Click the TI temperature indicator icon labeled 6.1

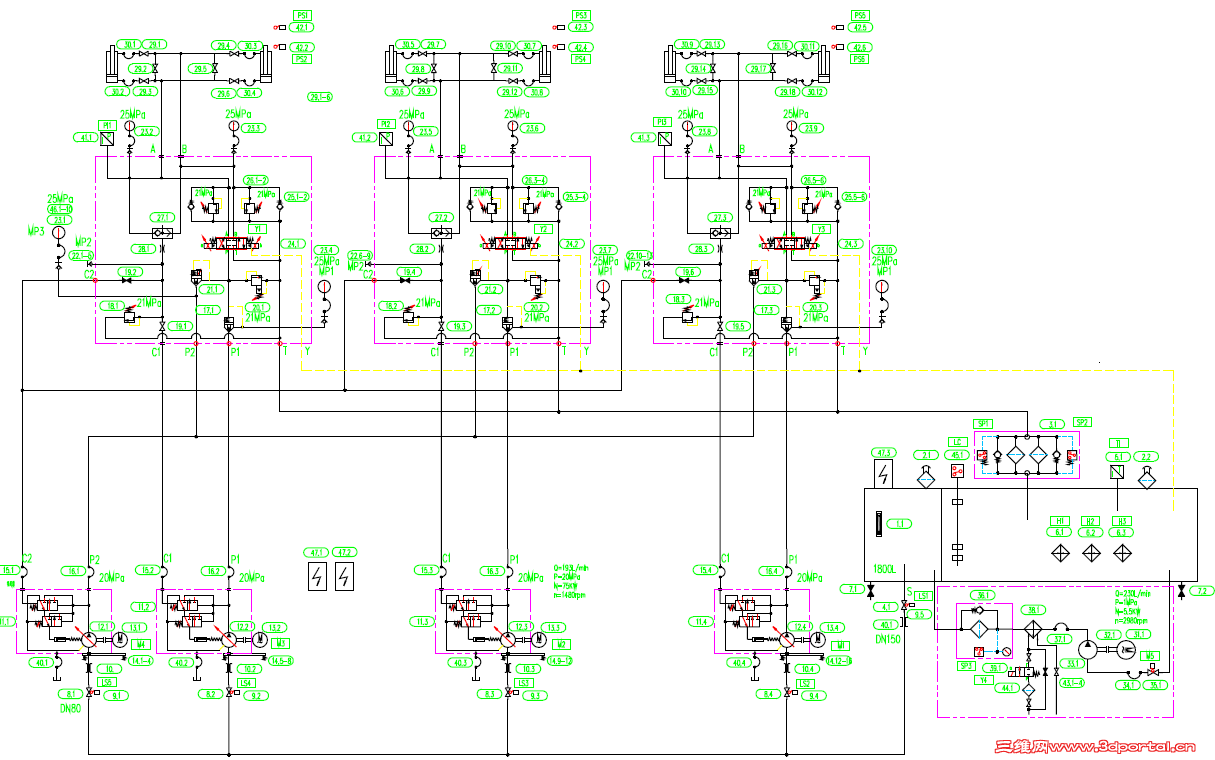(x=1118, y=471)
